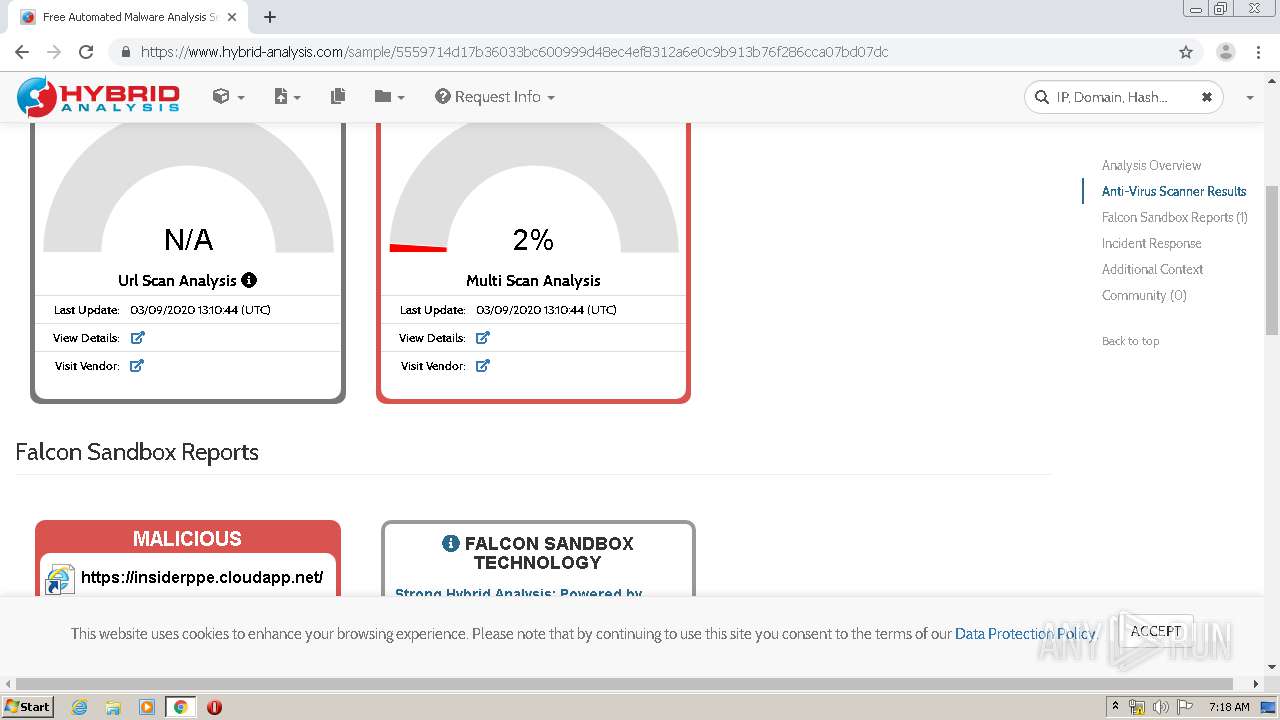Launch Internet Explorer from the taskbar
Viewport: 1280px width, 720px height.
point(79,707)
